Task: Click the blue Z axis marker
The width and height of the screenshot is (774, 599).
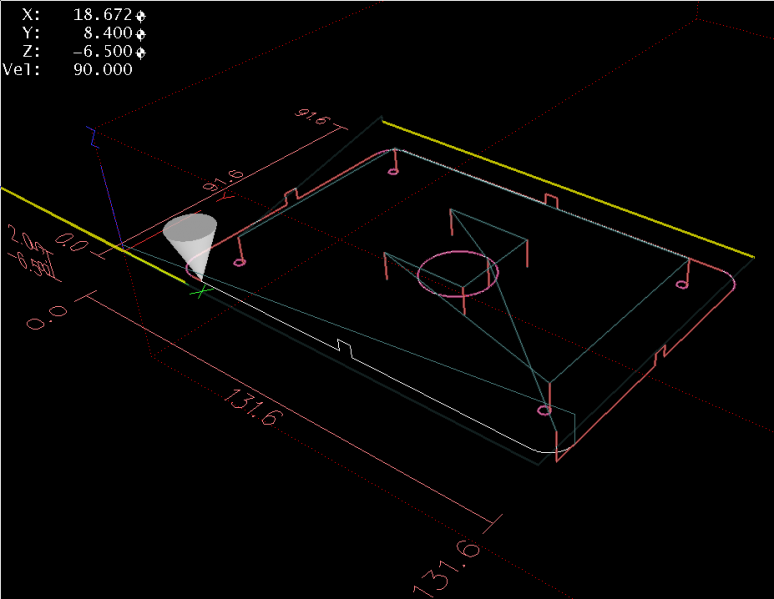Action: coord(92,137)
